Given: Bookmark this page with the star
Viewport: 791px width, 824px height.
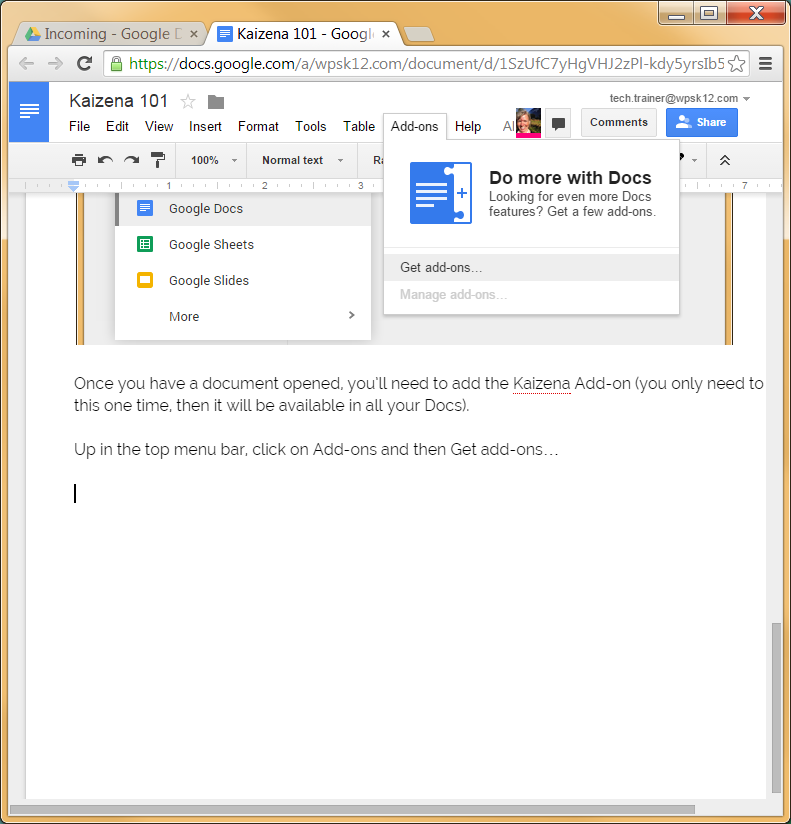Looking at the screenshot, I should (737, 64).
